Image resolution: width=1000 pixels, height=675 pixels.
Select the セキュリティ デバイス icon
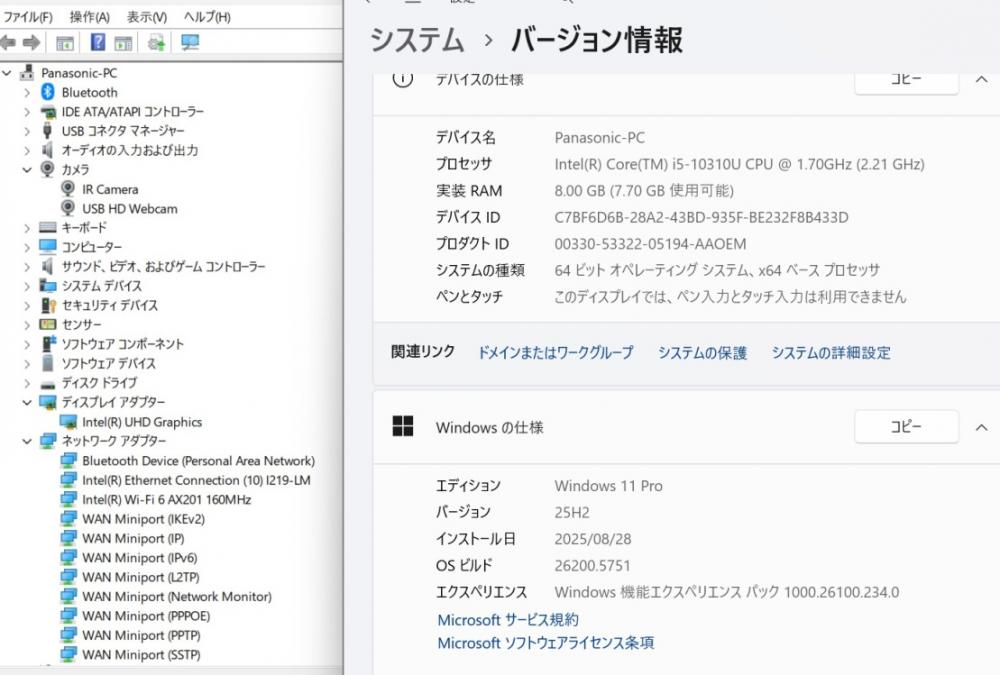pos(48,305)
